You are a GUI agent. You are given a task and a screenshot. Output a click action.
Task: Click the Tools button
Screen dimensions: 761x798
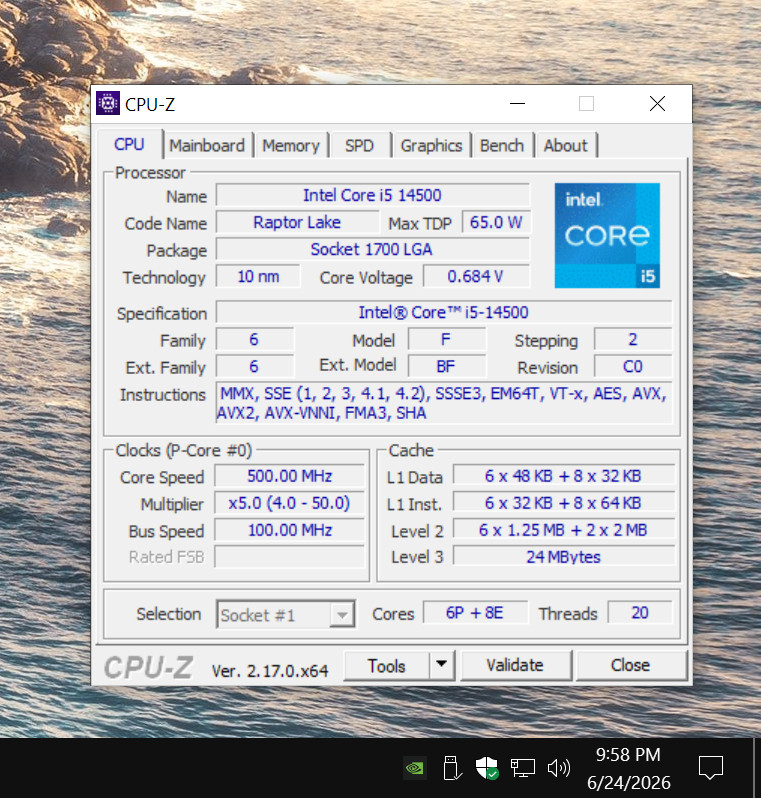point(386,666)
